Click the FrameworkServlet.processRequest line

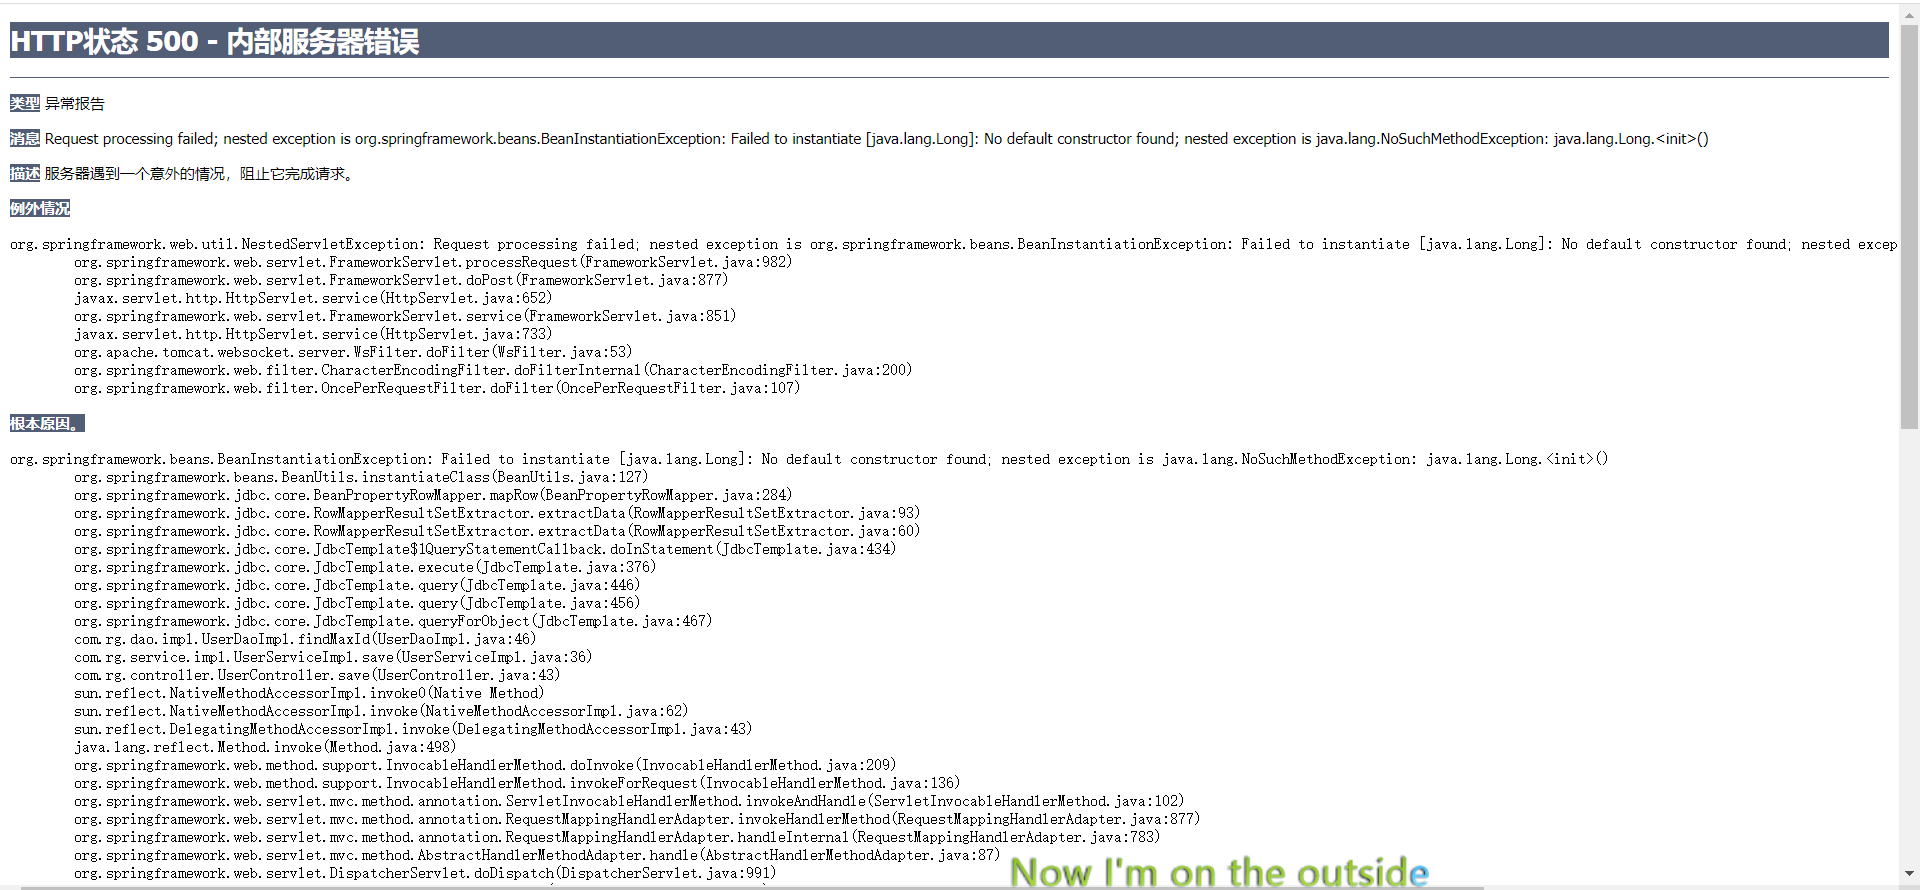pos(433,262)
